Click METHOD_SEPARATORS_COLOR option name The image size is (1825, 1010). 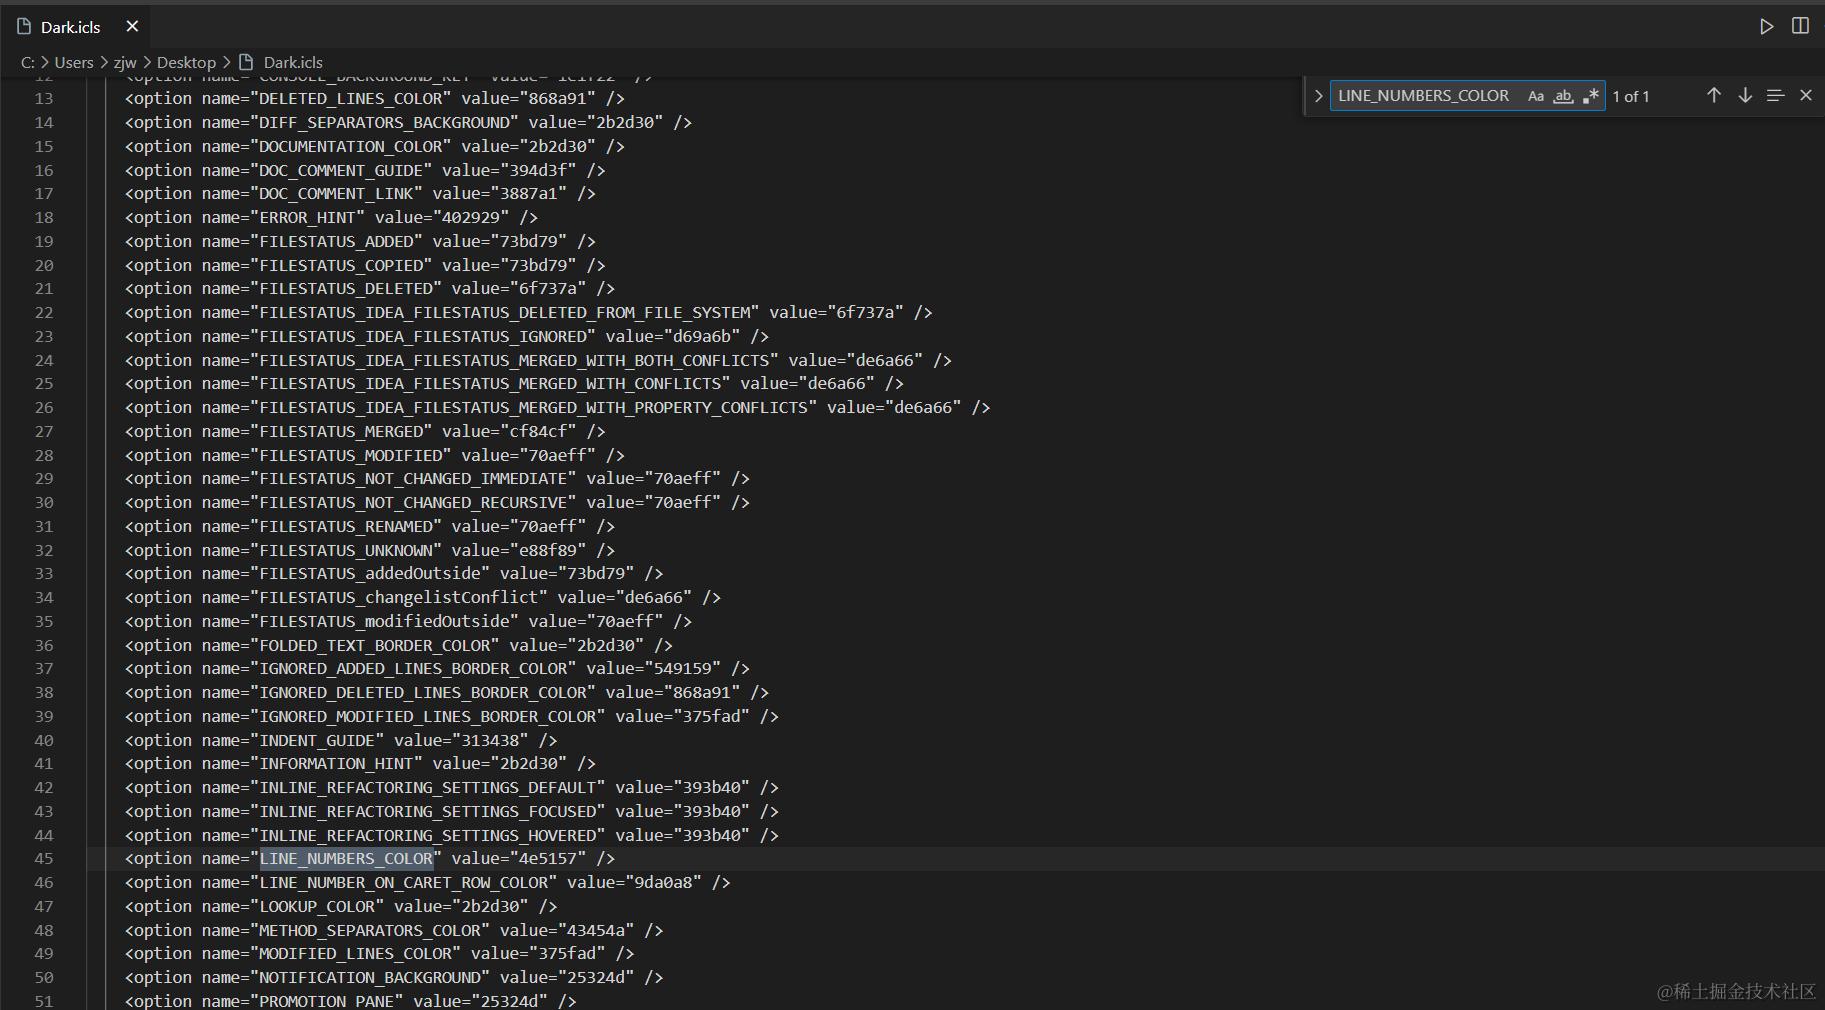pos(370,930)
